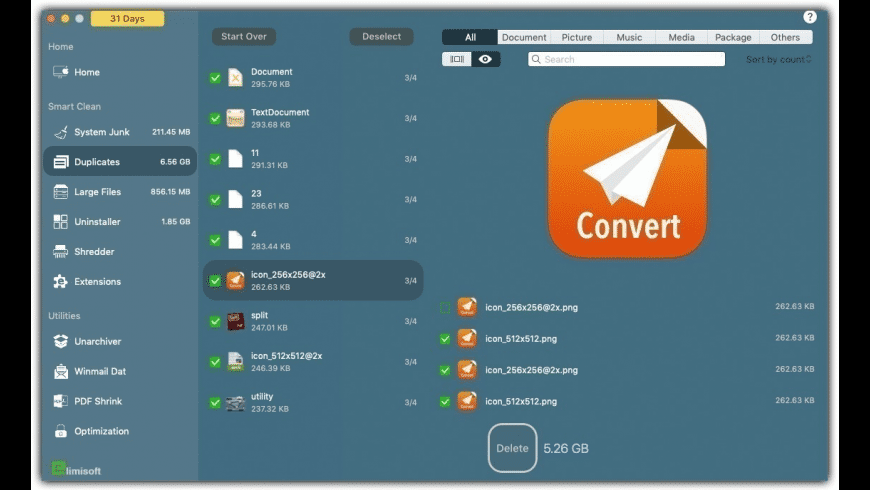Select the TextDocument group icon

tap(235, 118)
